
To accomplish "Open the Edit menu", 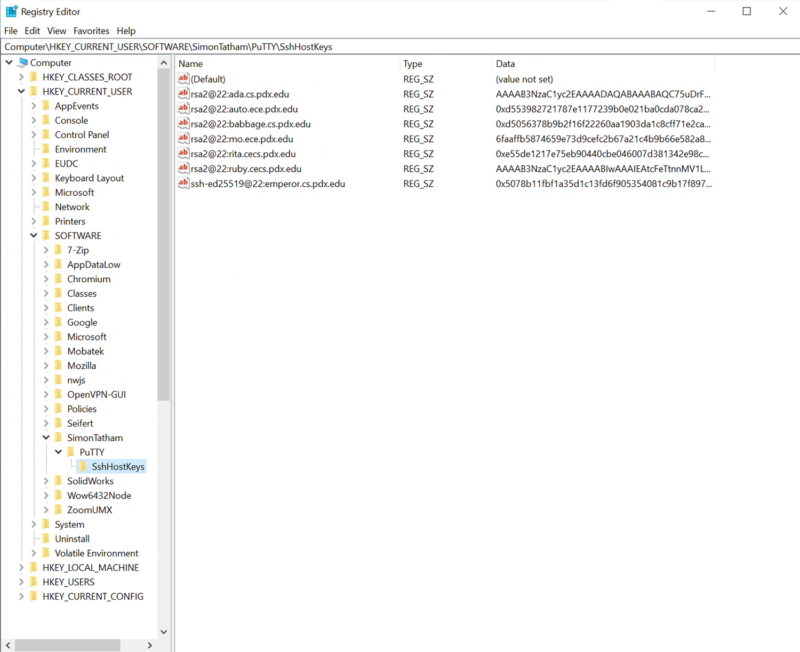I will coord(32,30).
